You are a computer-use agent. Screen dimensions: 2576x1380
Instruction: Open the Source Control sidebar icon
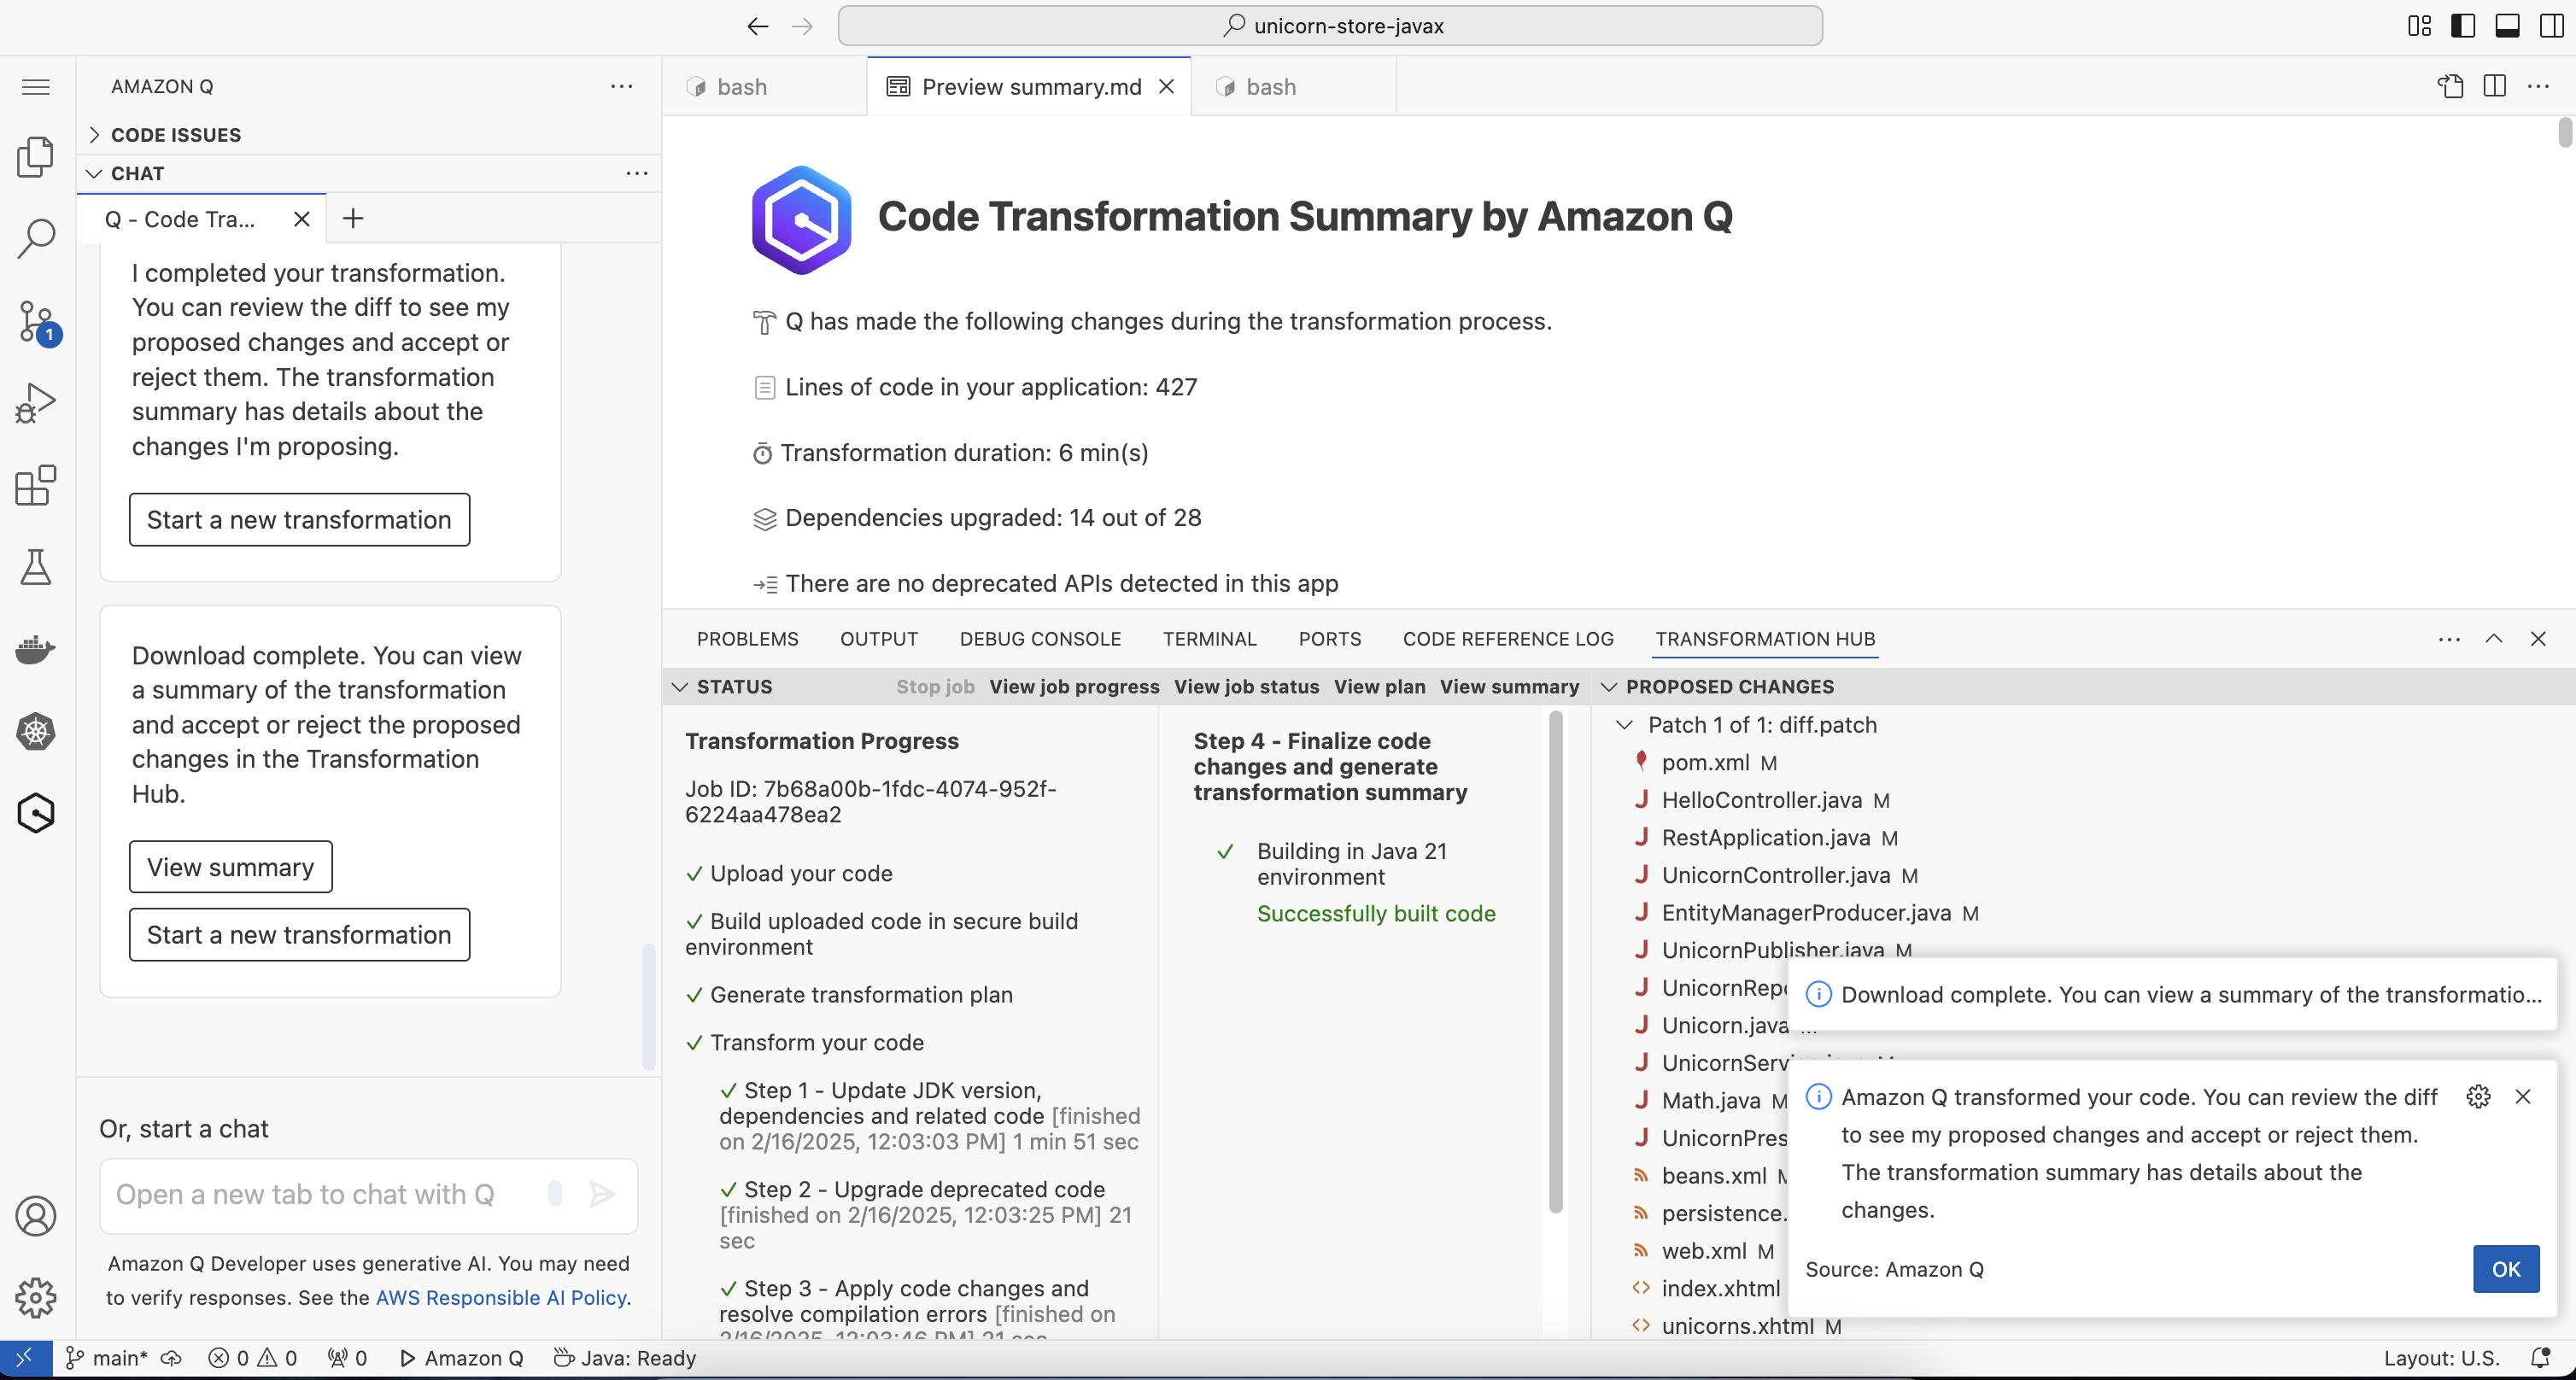tap(37, 322)
